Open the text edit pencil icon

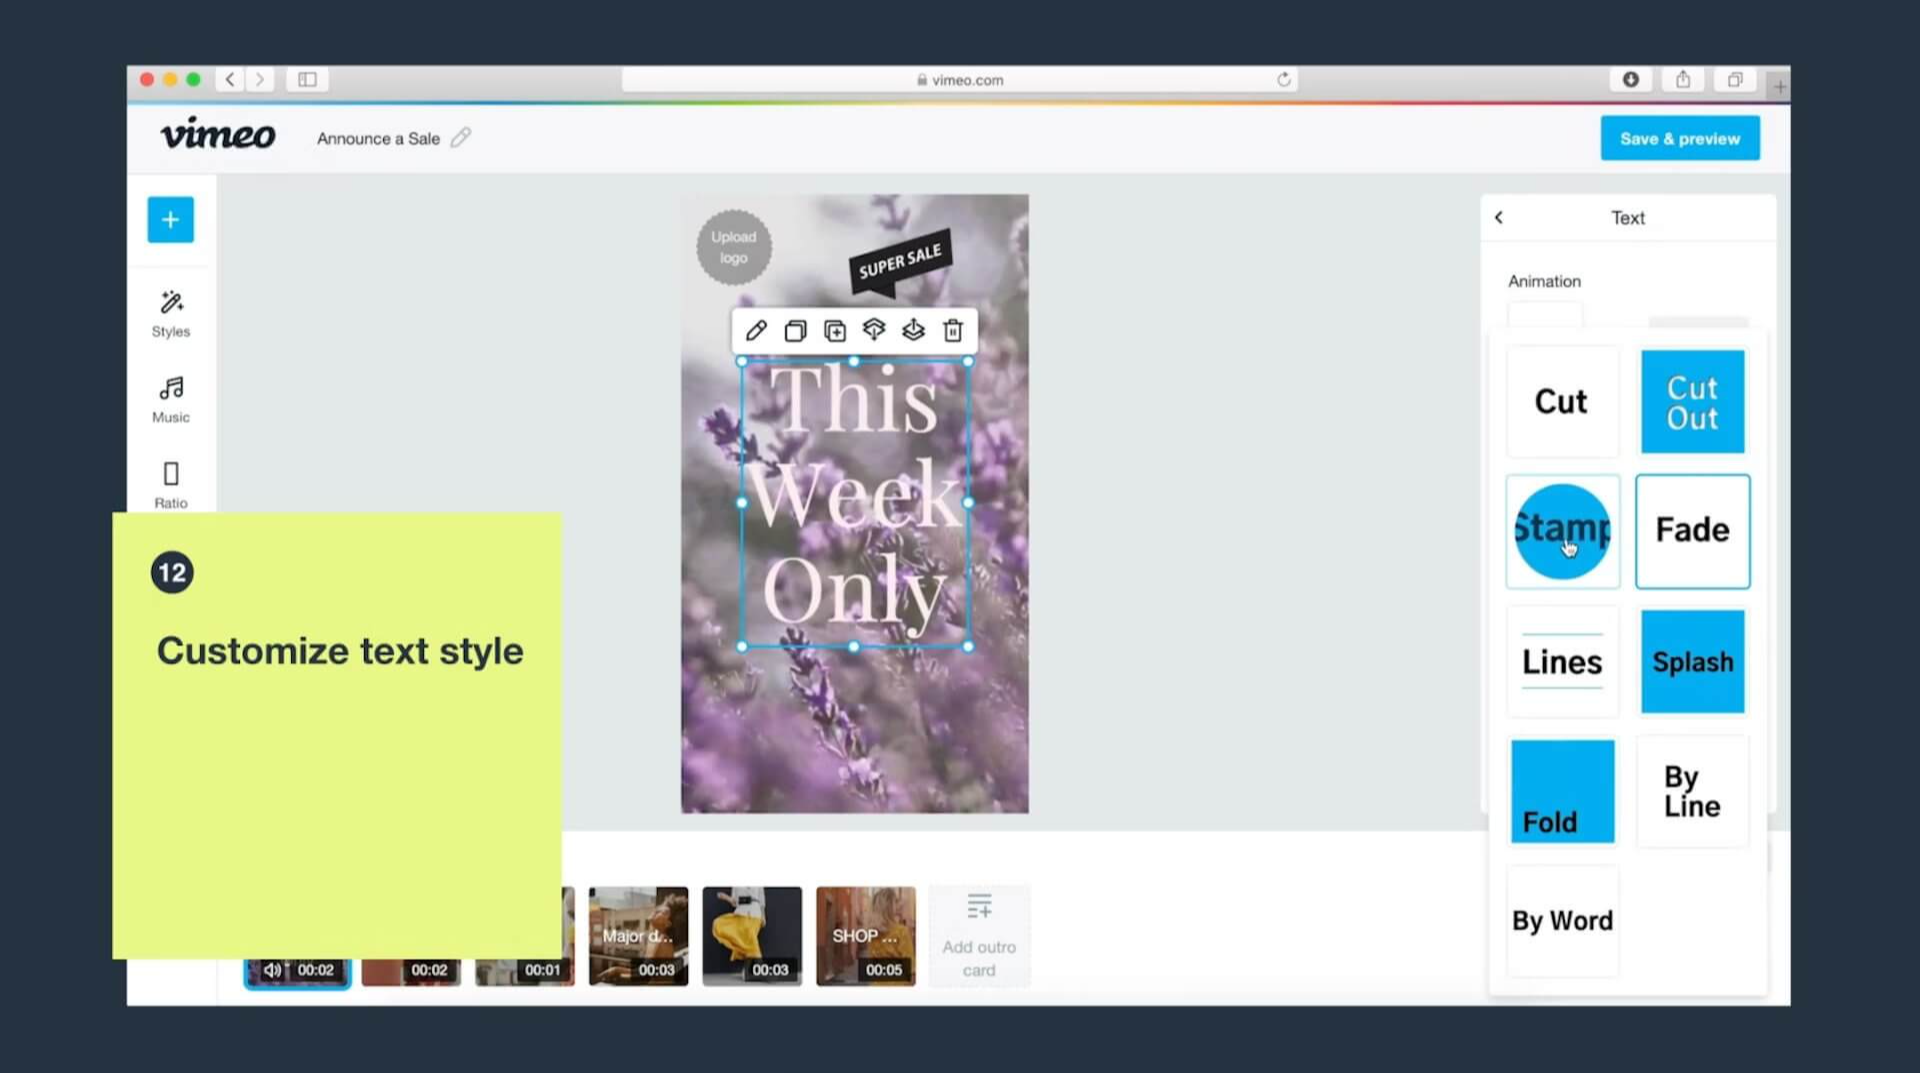pyautogui.click(x=755, y=330)
